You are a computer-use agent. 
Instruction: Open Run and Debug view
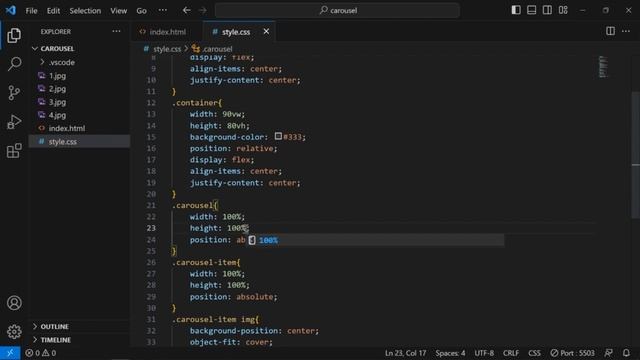click(14, 122)
